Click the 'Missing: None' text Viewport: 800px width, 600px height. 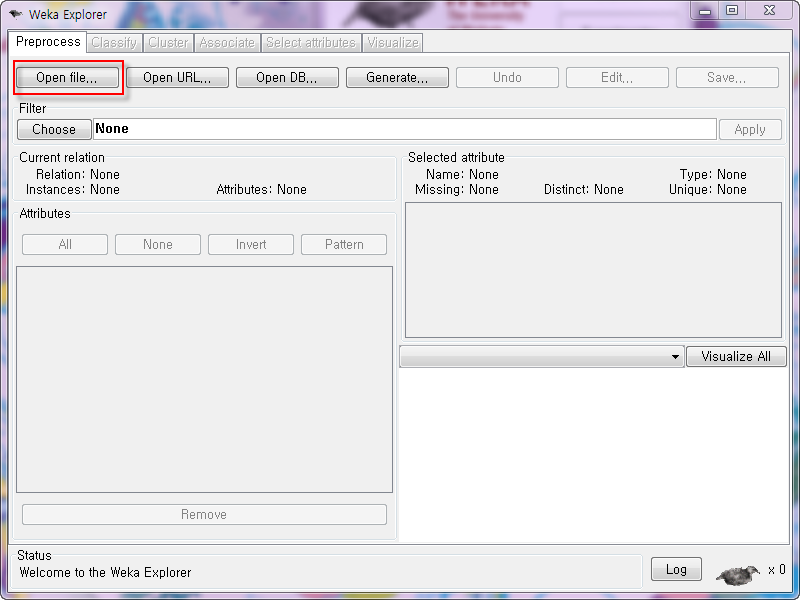point(457,190)
